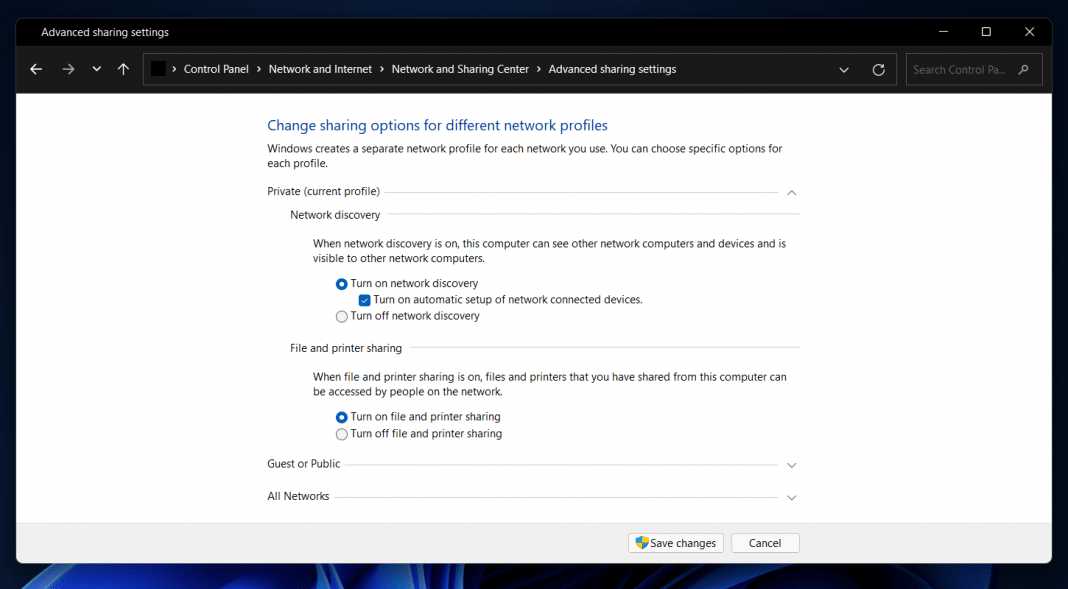The width and height of the screenshot is (1068, 589).
Task: Click the back navigation arrow
Action: coord(36,69)
